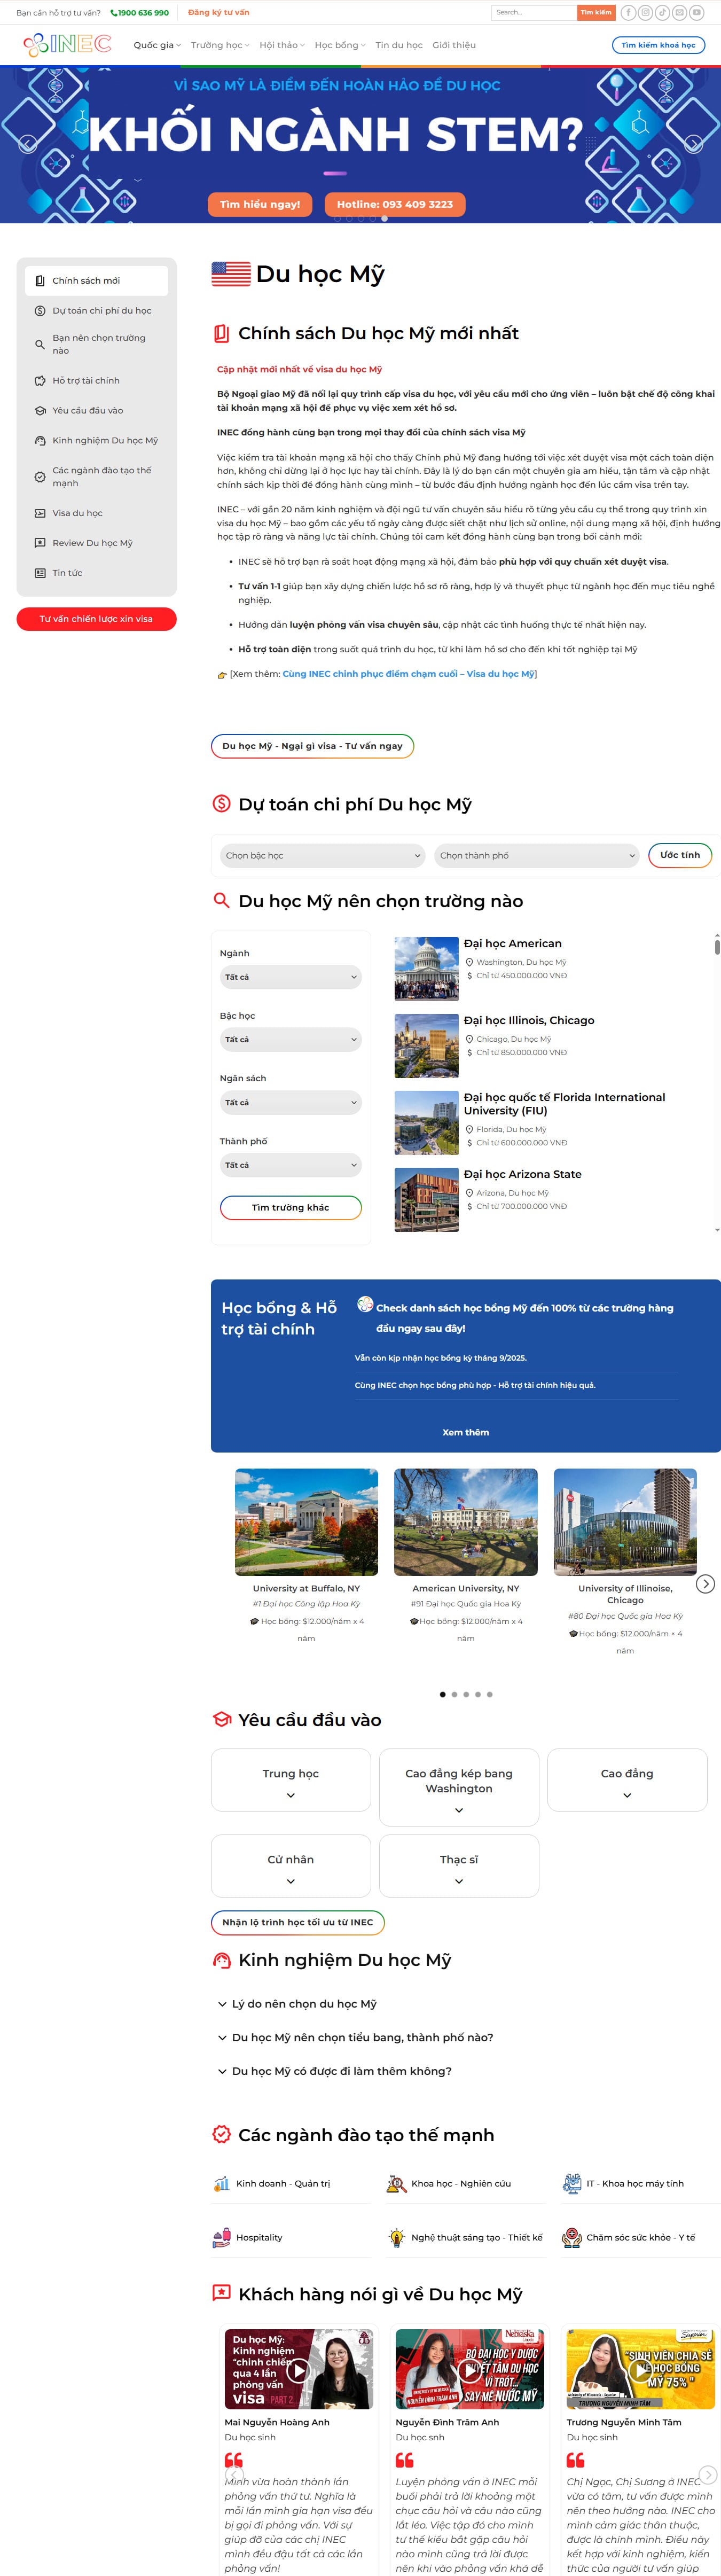The width and height of the screenshot is (721, 2576).
Task: Play Mai Nguyễn Hoàng Anh testimonial video
Action: tap(298, 2370)
